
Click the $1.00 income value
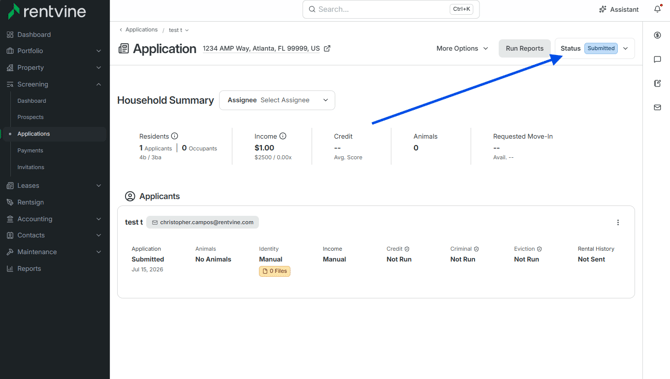(264, 148)
